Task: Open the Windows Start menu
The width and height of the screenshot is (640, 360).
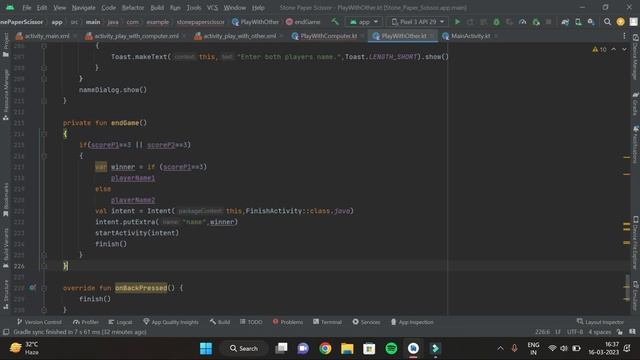Action: coord(206,349)
